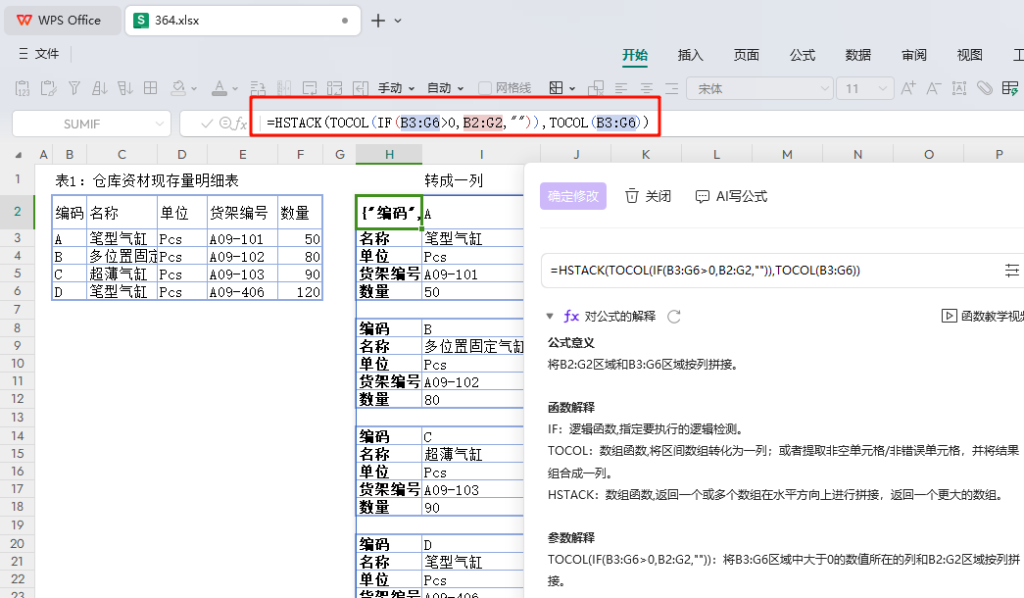Confirm formula with the checkmark icon

[x=207, y=123]
